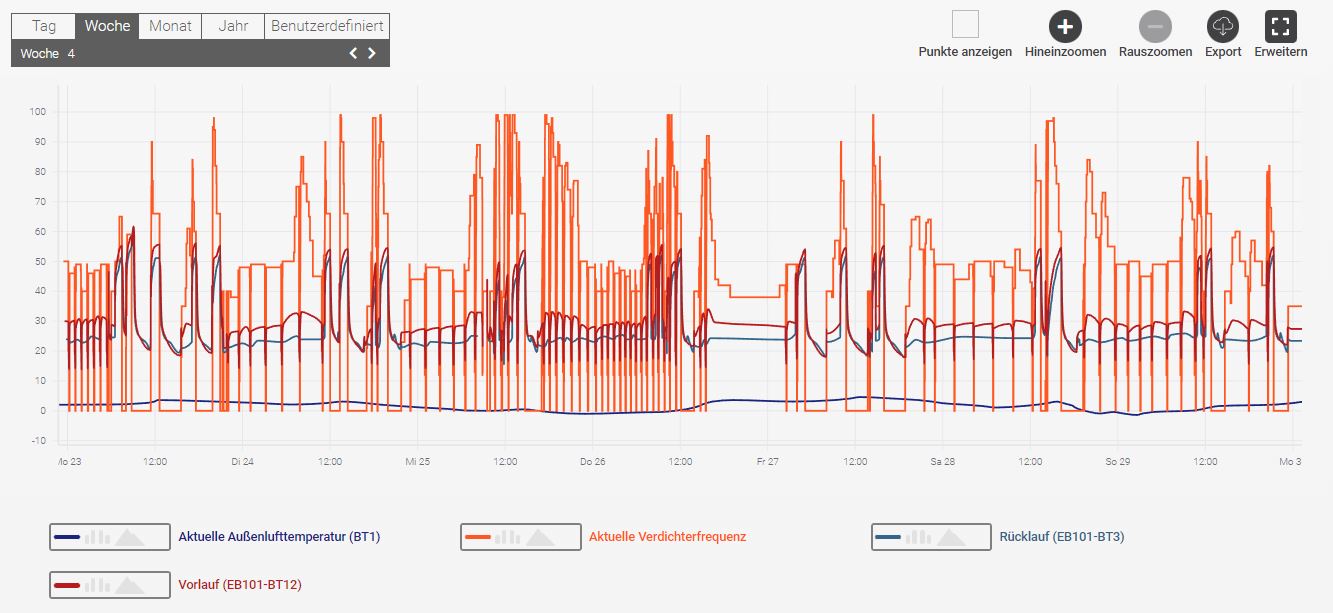Viewport: 1333px width, 613px height.
Task: Click the Export cloud download icon
Action: click(1223, 26)
